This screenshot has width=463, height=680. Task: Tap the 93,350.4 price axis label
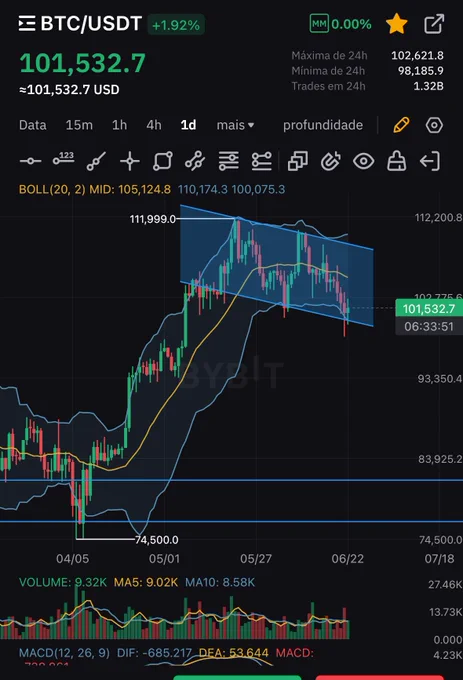coord(440,379)
